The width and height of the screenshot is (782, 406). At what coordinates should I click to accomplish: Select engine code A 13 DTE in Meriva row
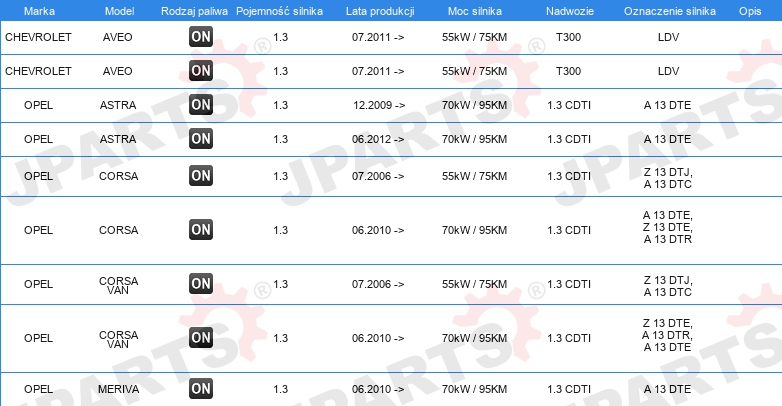click(667, 389)
